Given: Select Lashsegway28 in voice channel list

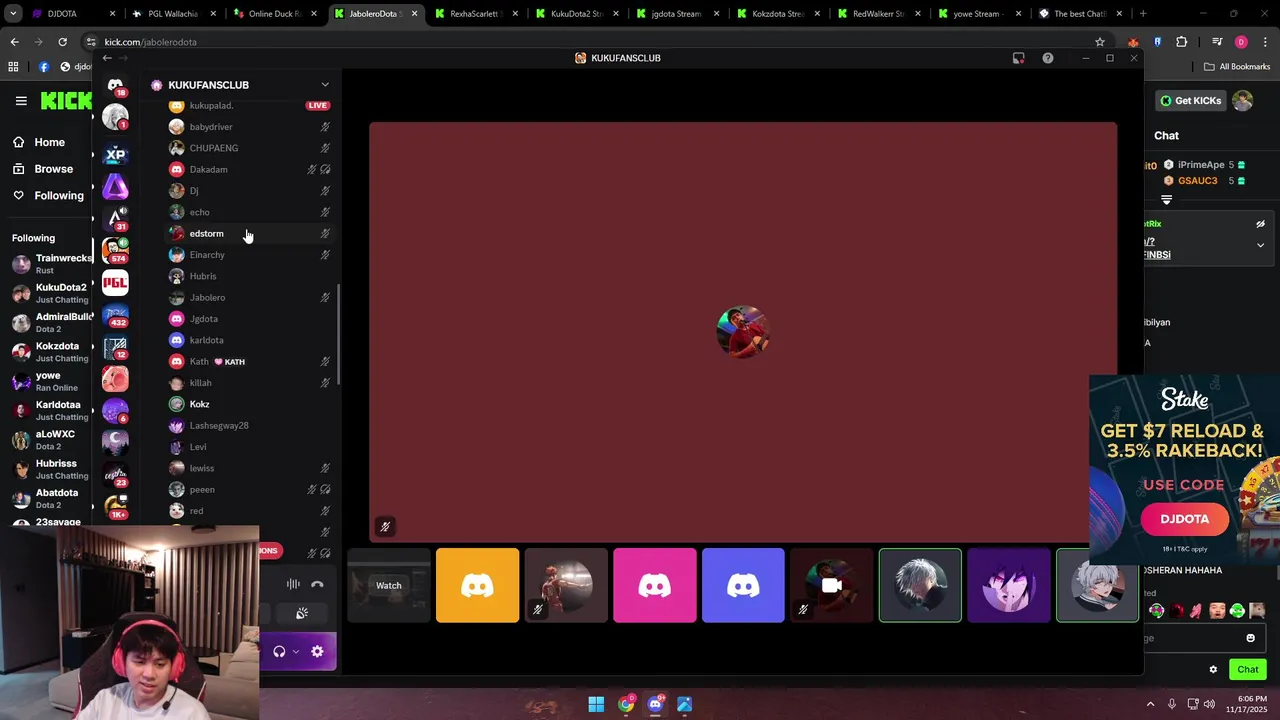Looking at the screenshot, I should click(x=250, y=425).
